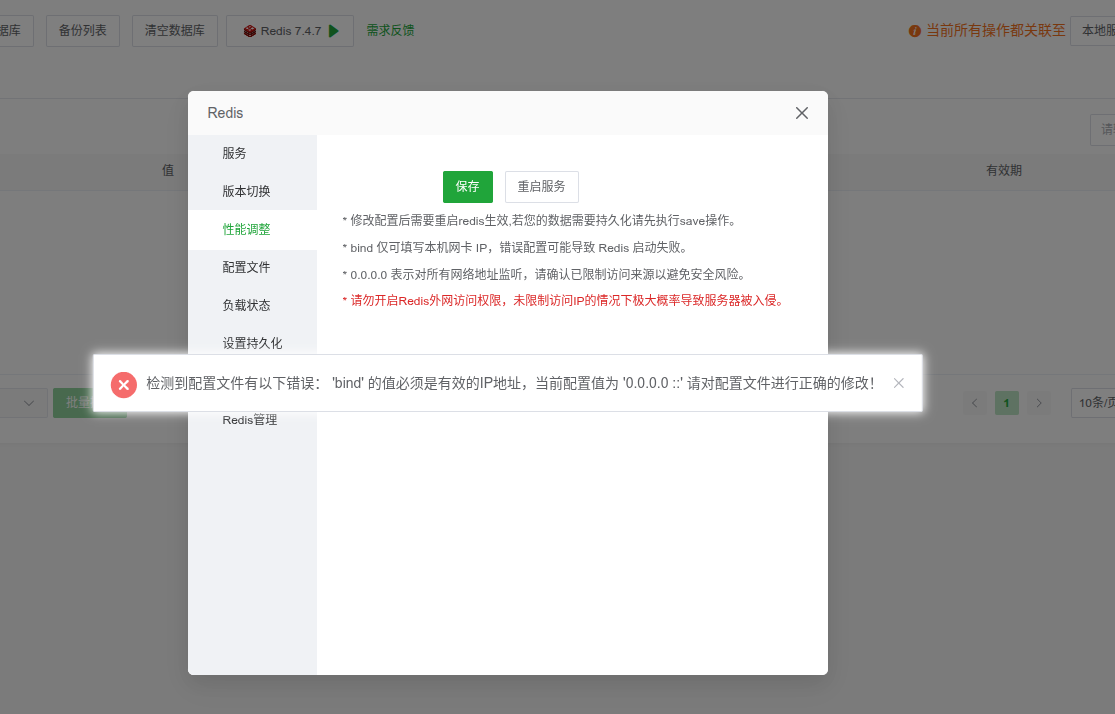Expand the dropdown left of the batch button
This screenshot has width=1115, height=714.
click(x=28, y=403)
